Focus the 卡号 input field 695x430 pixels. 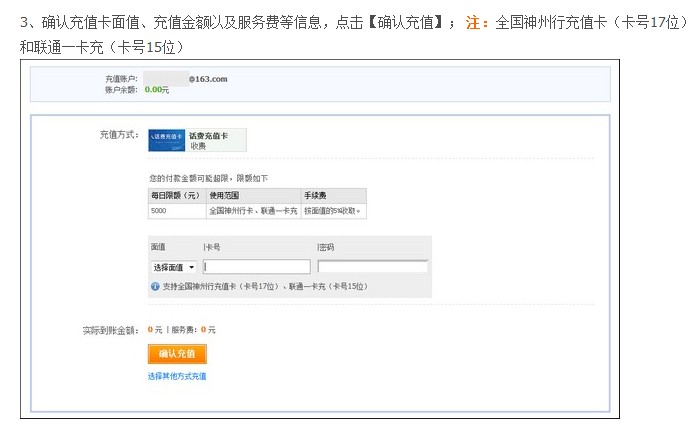point(257,266)
